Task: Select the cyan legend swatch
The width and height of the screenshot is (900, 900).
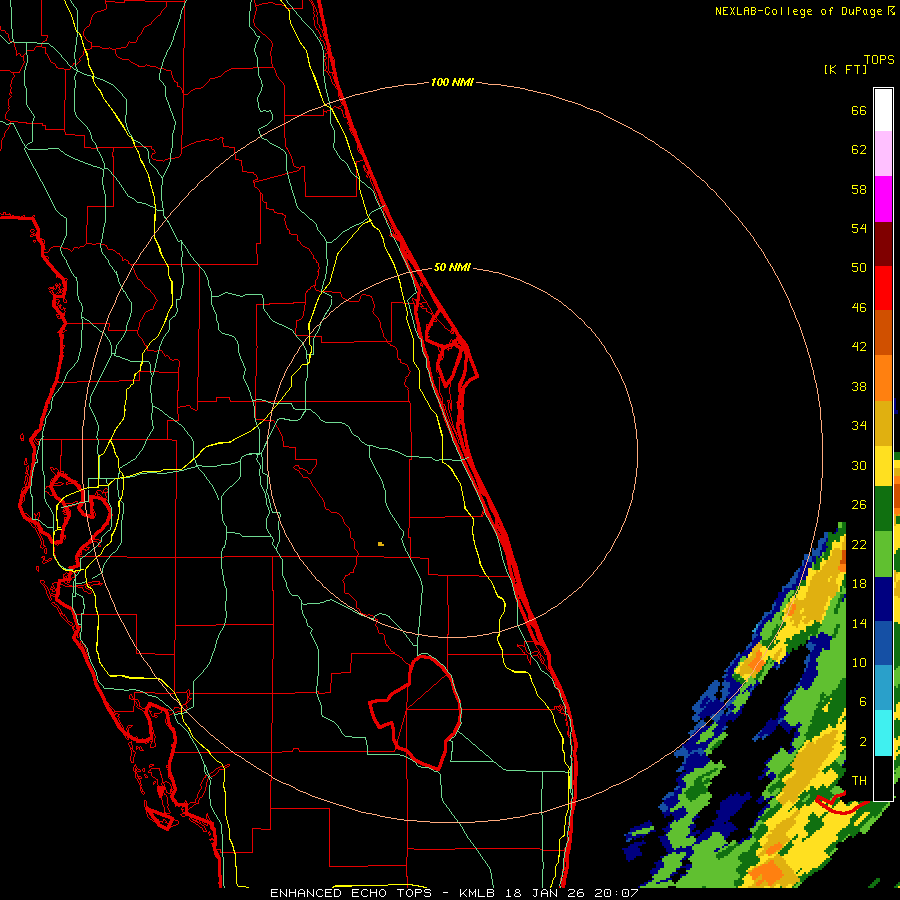Action: tap(883, 733)
